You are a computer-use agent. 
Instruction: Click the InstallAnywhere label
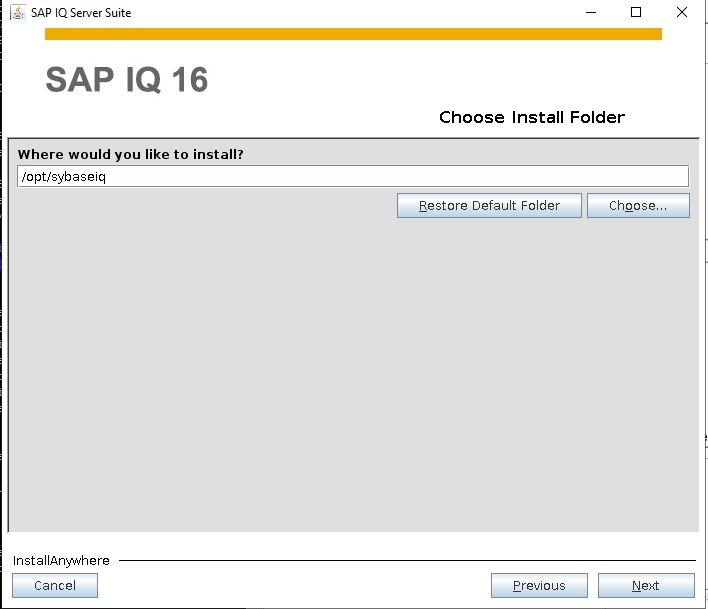pos(61,561)
